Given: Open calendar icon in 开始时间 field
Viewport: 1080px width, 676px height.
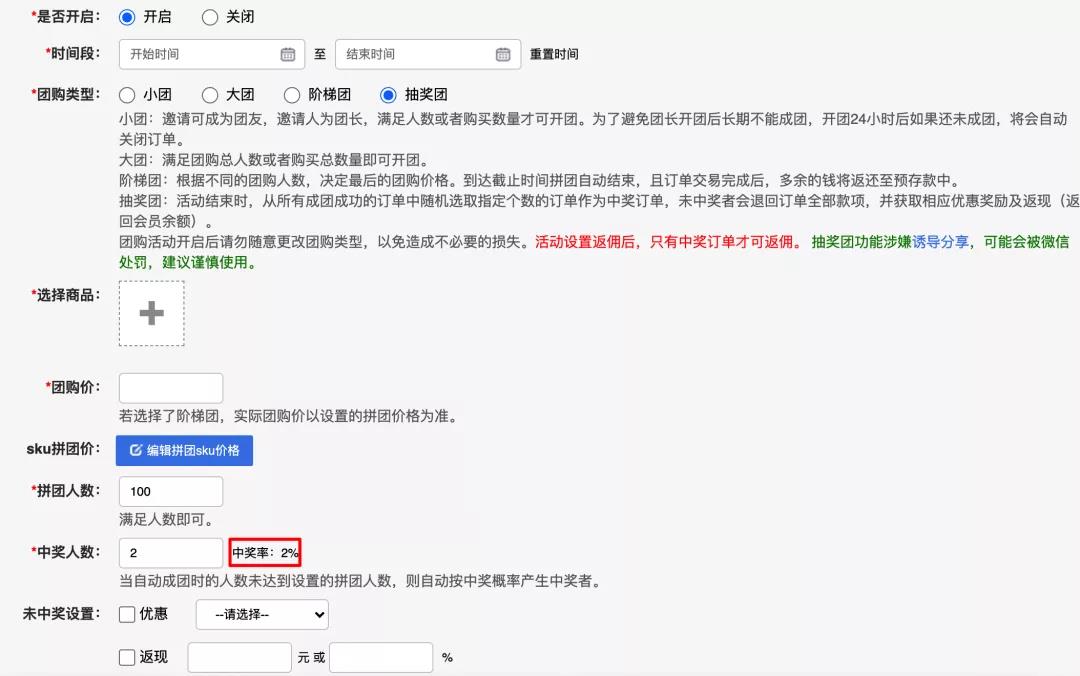Looking at the screenshot, I should 288,54.
